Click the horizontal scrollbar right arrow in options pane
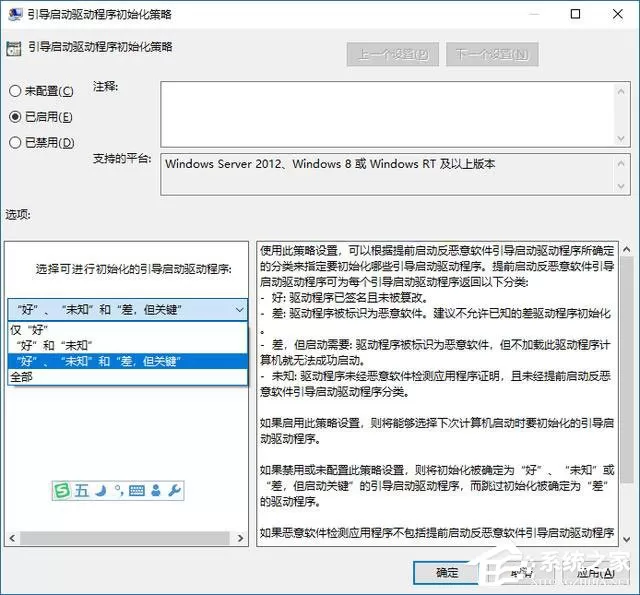This screenshot has width=640, height=595. [240, 538]
